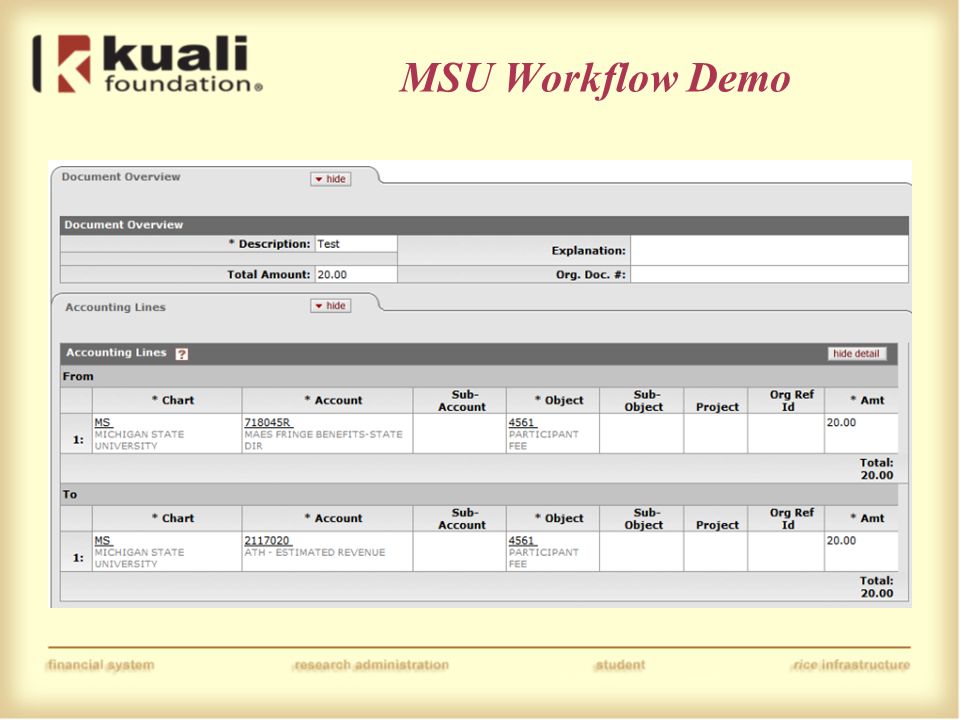
Task: Open account link 718045R
Action: (x=268, y=422)
